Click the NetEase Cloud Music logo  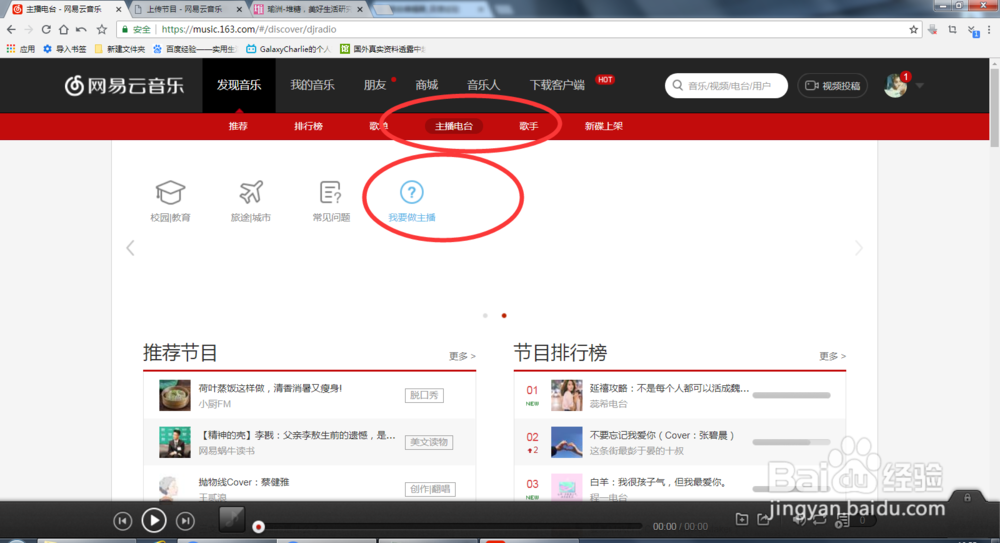124,85
